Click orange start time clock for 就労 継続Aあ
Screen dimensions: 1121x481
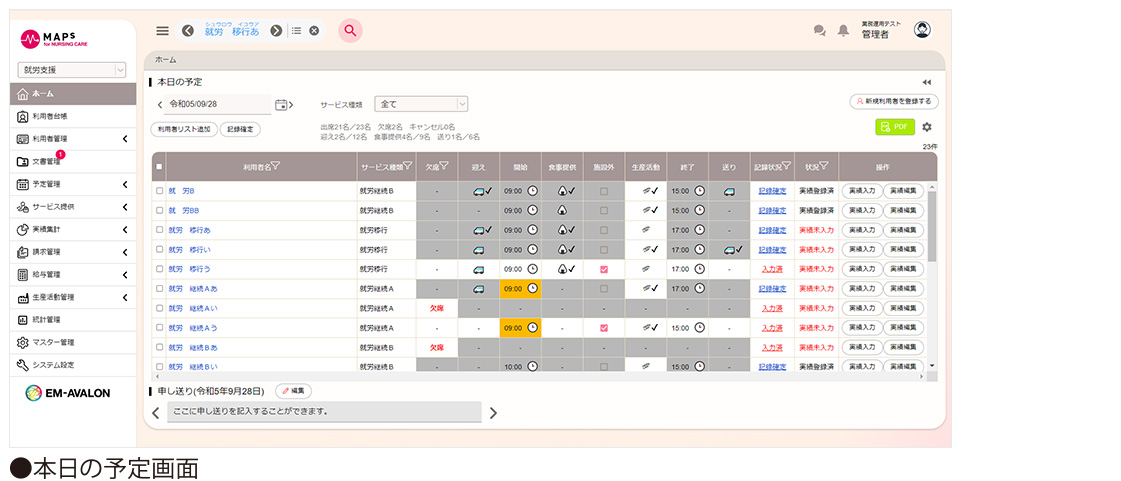(533, 289)
